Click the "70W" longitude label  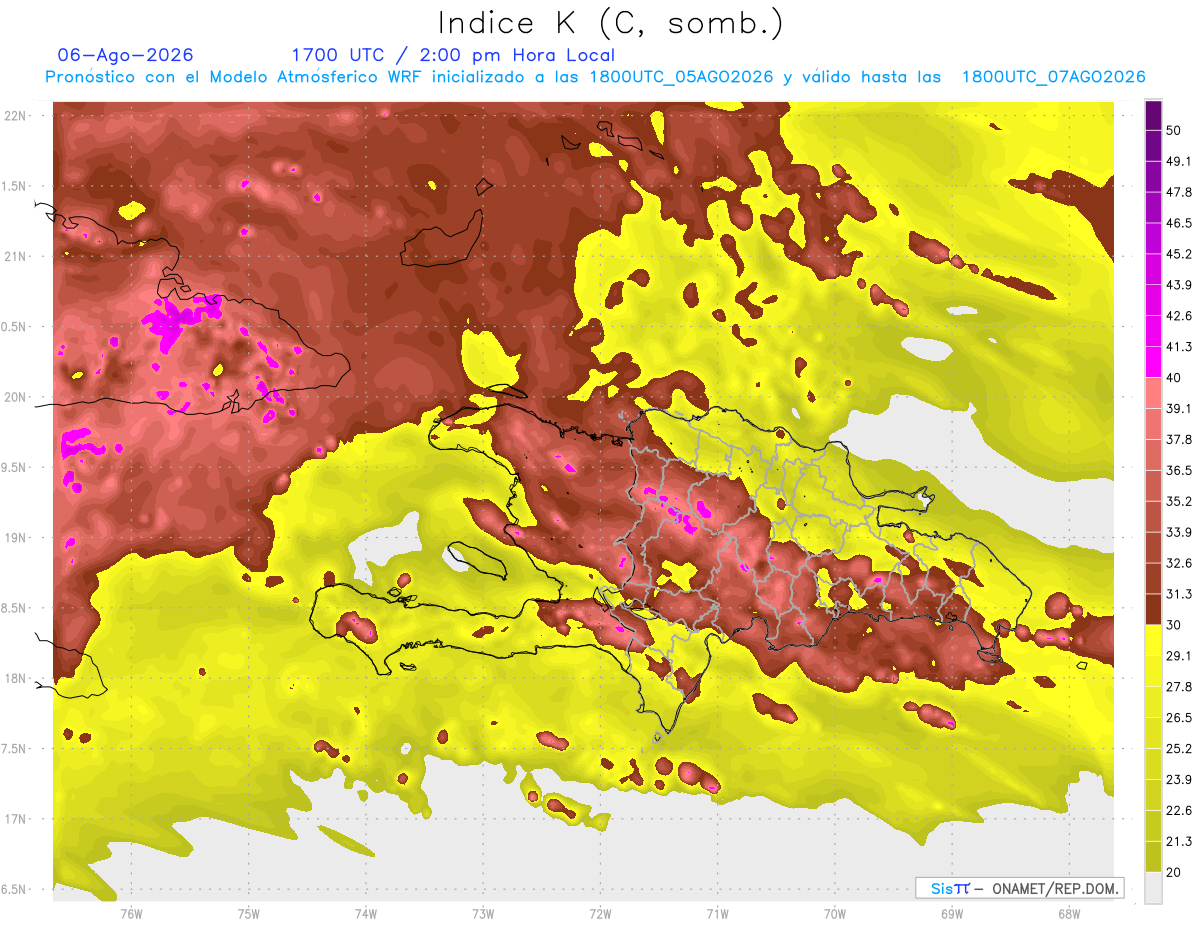pos(834,913)
